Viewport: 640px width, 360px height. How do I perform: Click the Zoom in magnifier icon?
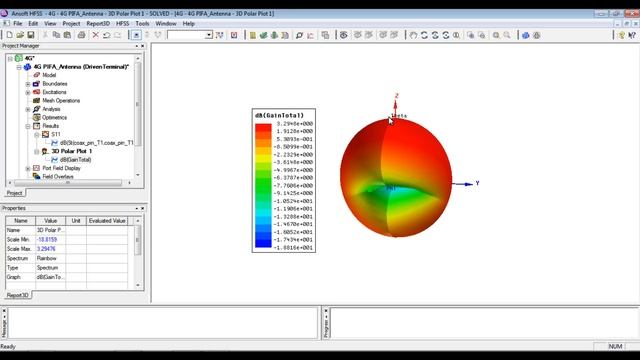click(x=496, y=36)
